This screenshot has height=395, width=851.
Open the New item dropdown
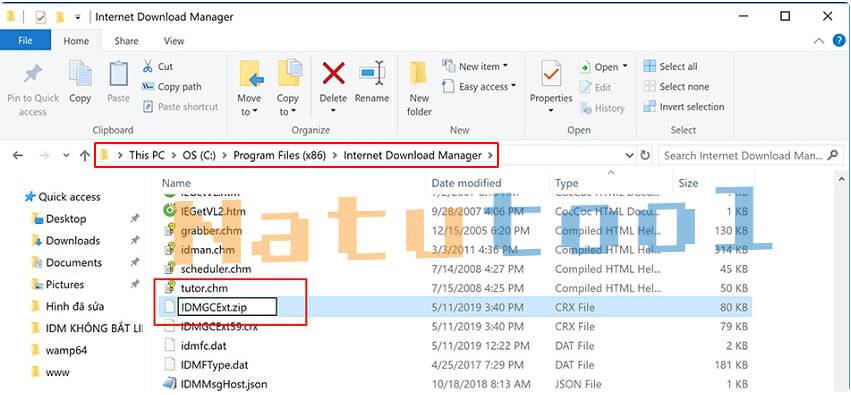pos(475,67)
